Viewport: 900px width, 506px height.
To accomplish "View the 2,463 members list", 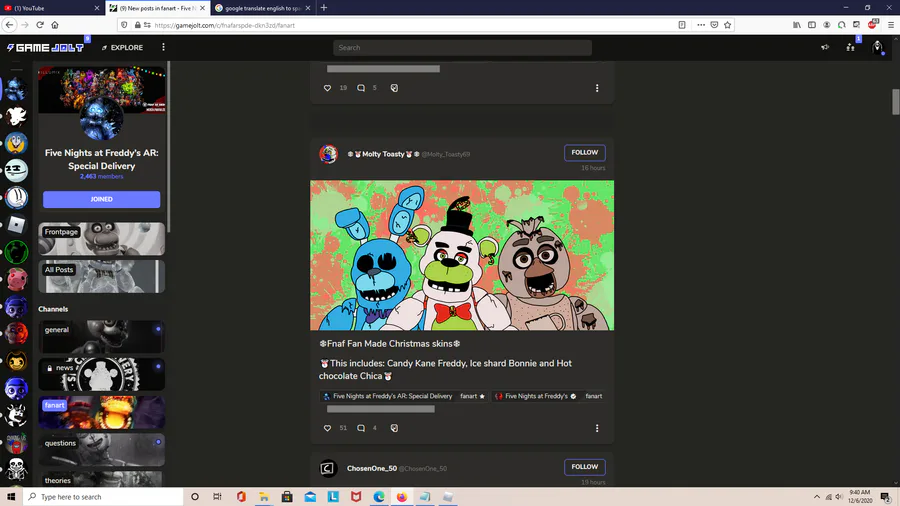I will [102, 176].
